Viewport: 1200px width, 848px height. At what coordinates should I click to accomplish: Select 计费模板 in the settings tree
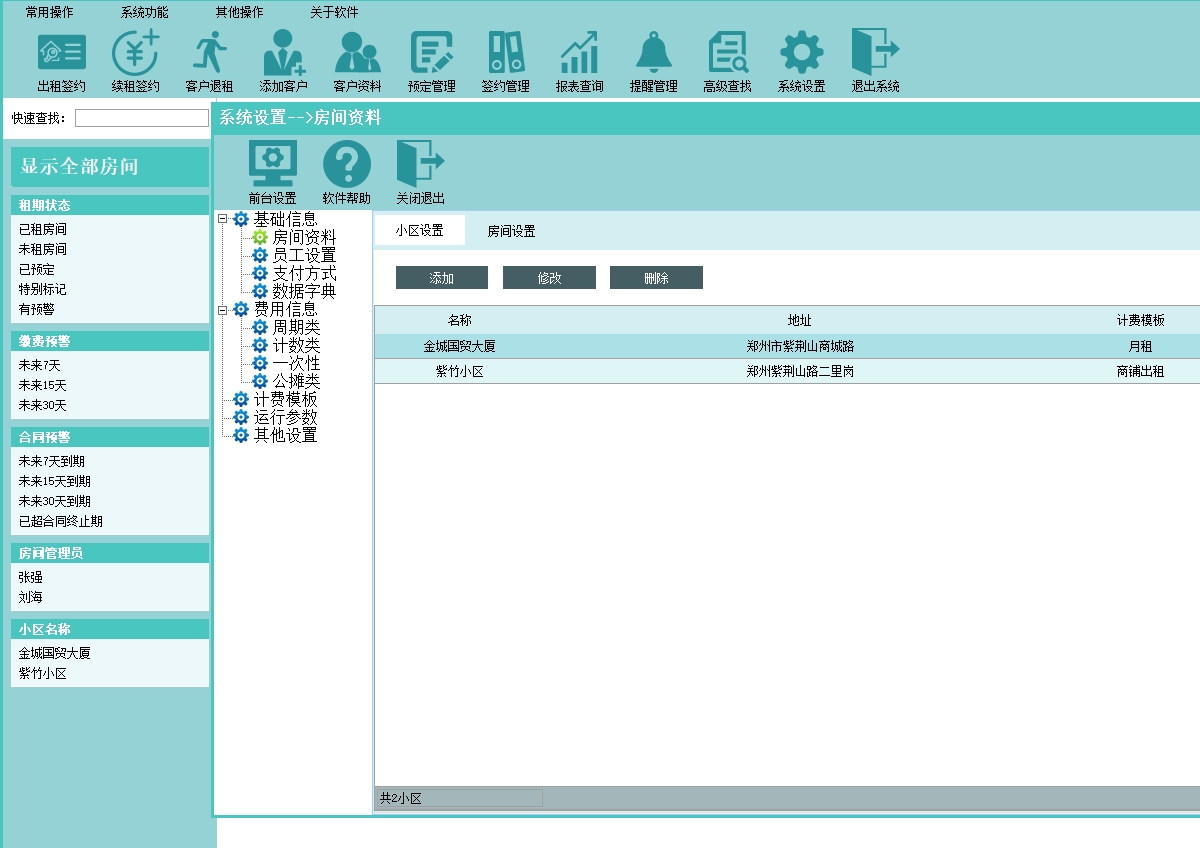tap(285, 400)
